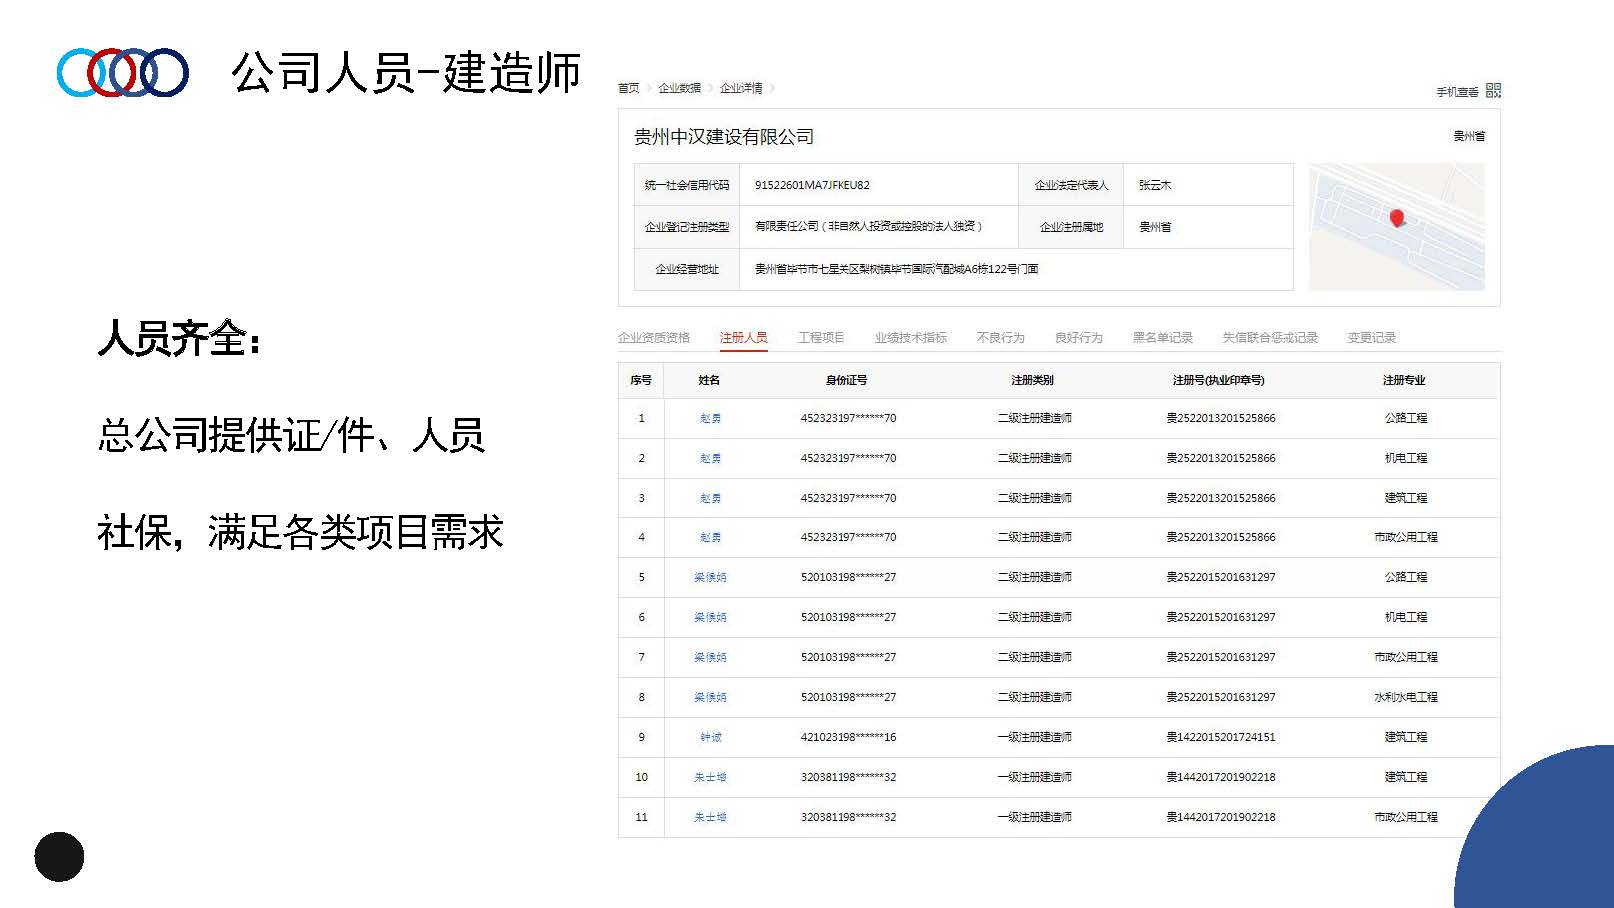1614x908 pixels.
Task: Click the 朱士增 name link in row 10
Action: click(710, 778)
